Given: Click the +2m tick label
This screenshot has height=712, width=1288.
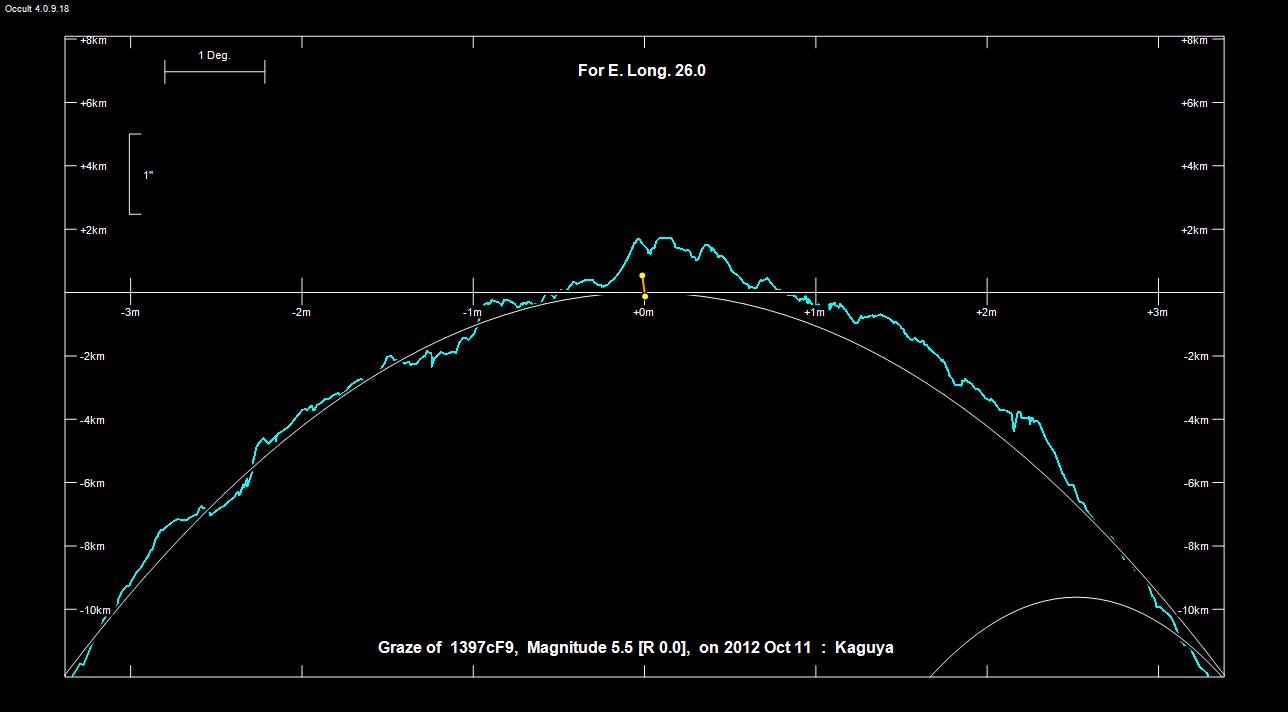Looking at the screenshot, I should click(x=986, y=313).
